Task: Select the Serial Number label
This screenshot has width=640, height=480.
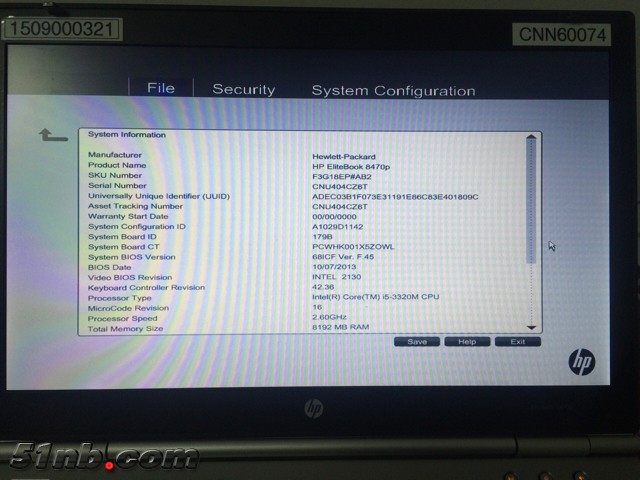Action: [x=117, y=186]
